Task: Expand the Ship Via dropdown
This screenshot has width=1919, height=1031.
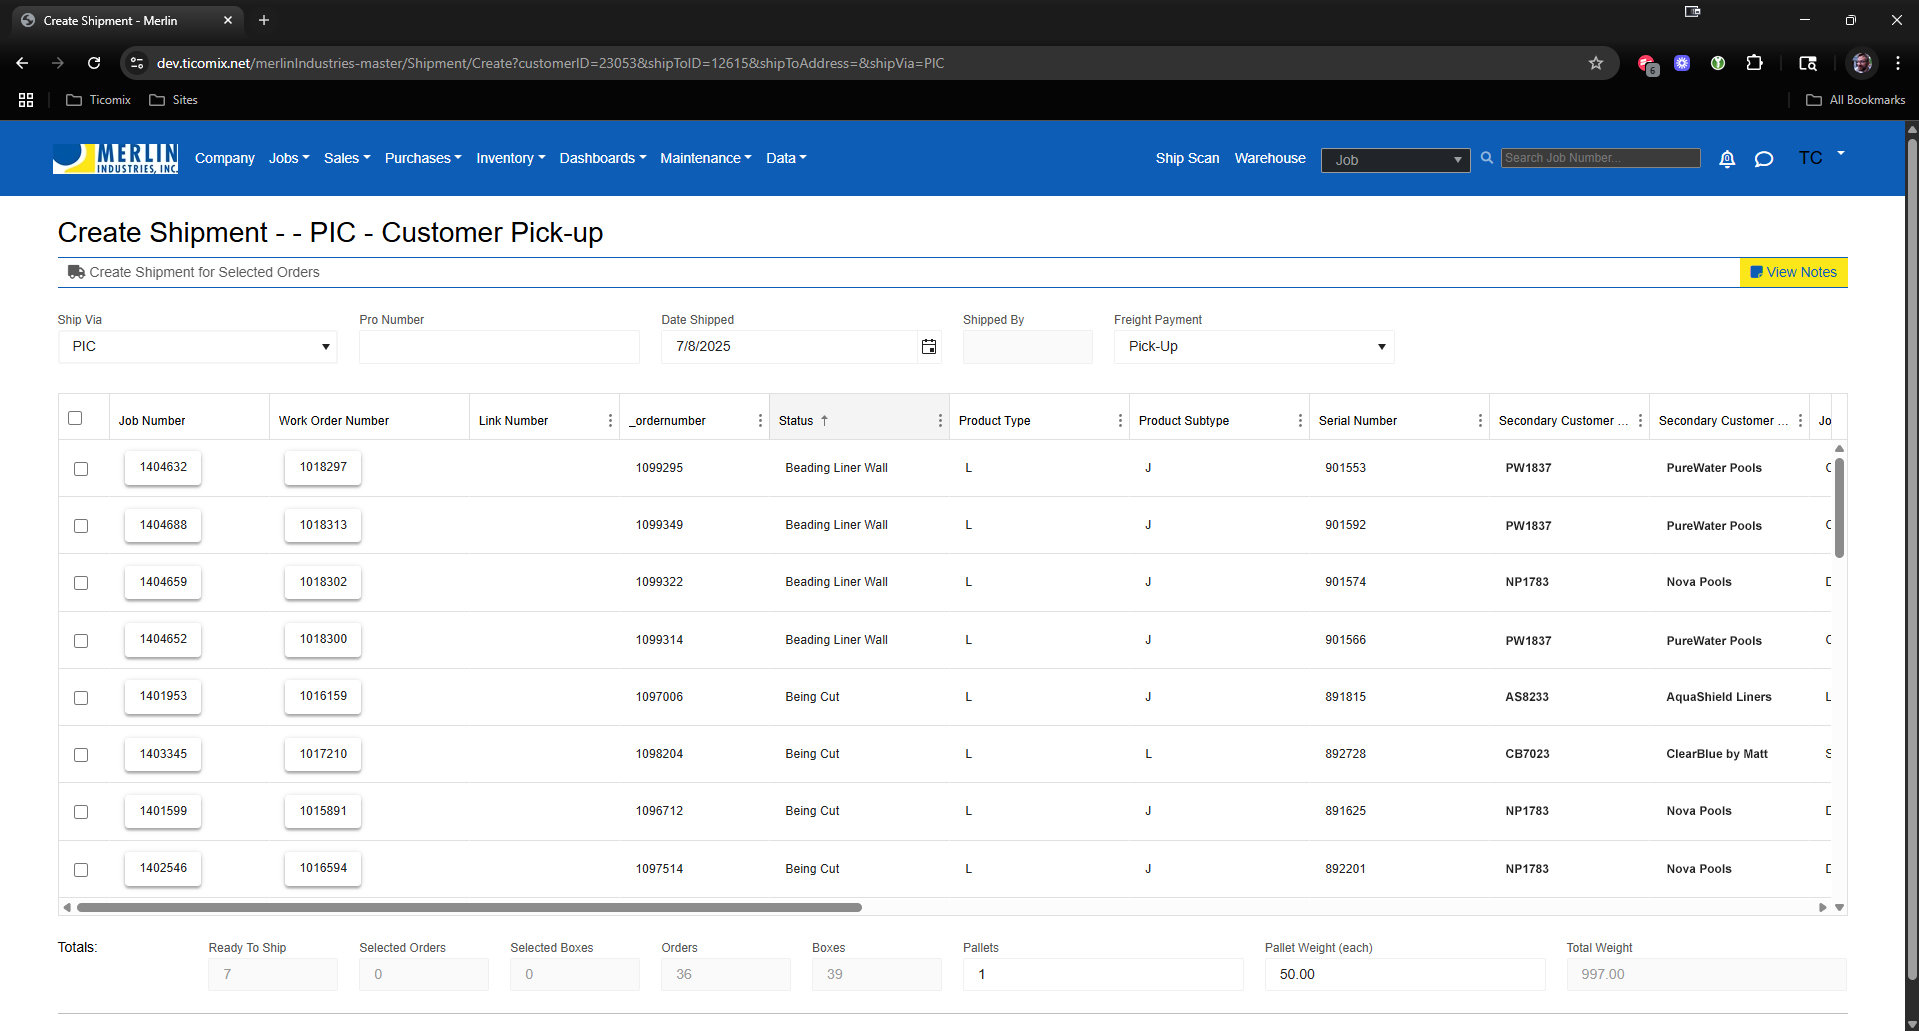Action: [198, 347]
